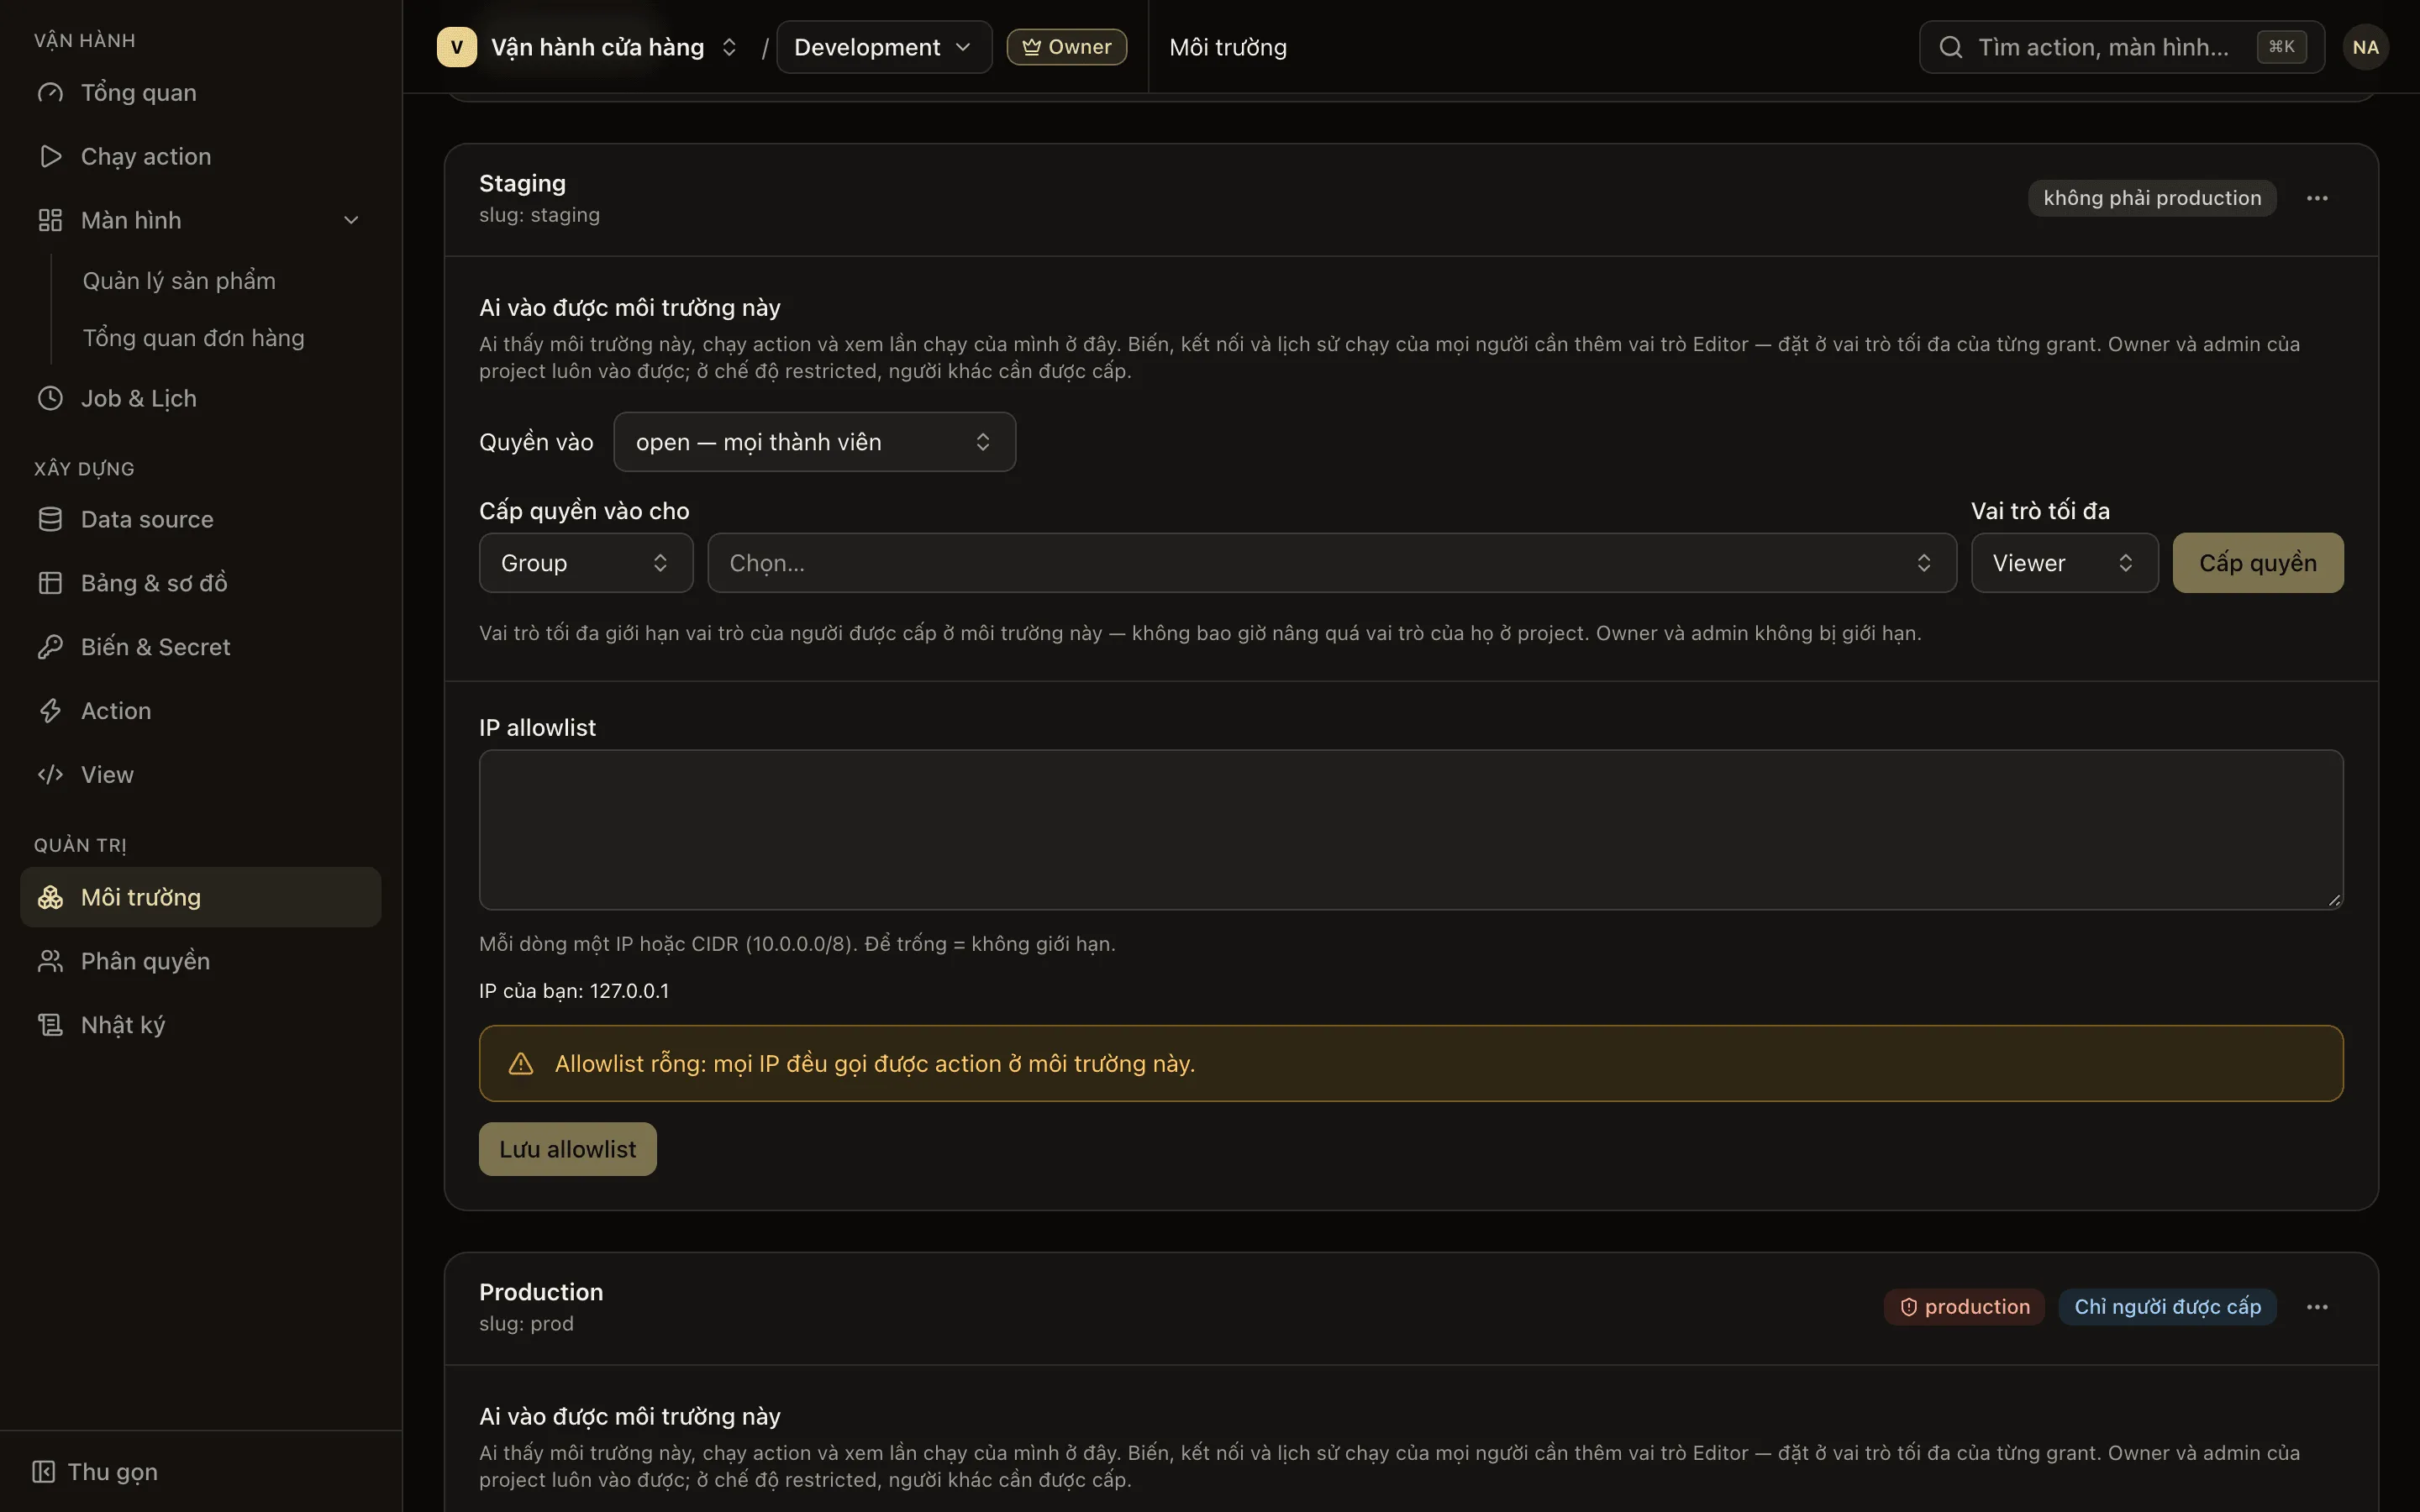Viewport: 2420px width, 1512px height.
Task: Open Action lightning icon
Action: 50,711
